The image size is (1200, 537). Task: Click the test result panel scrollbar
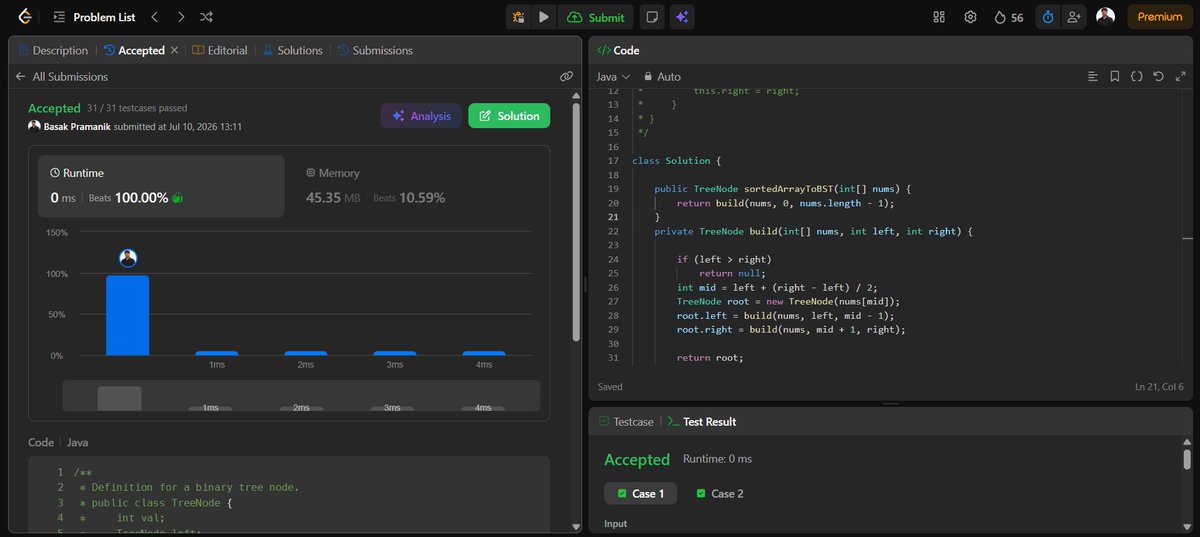click(1186, 458)
